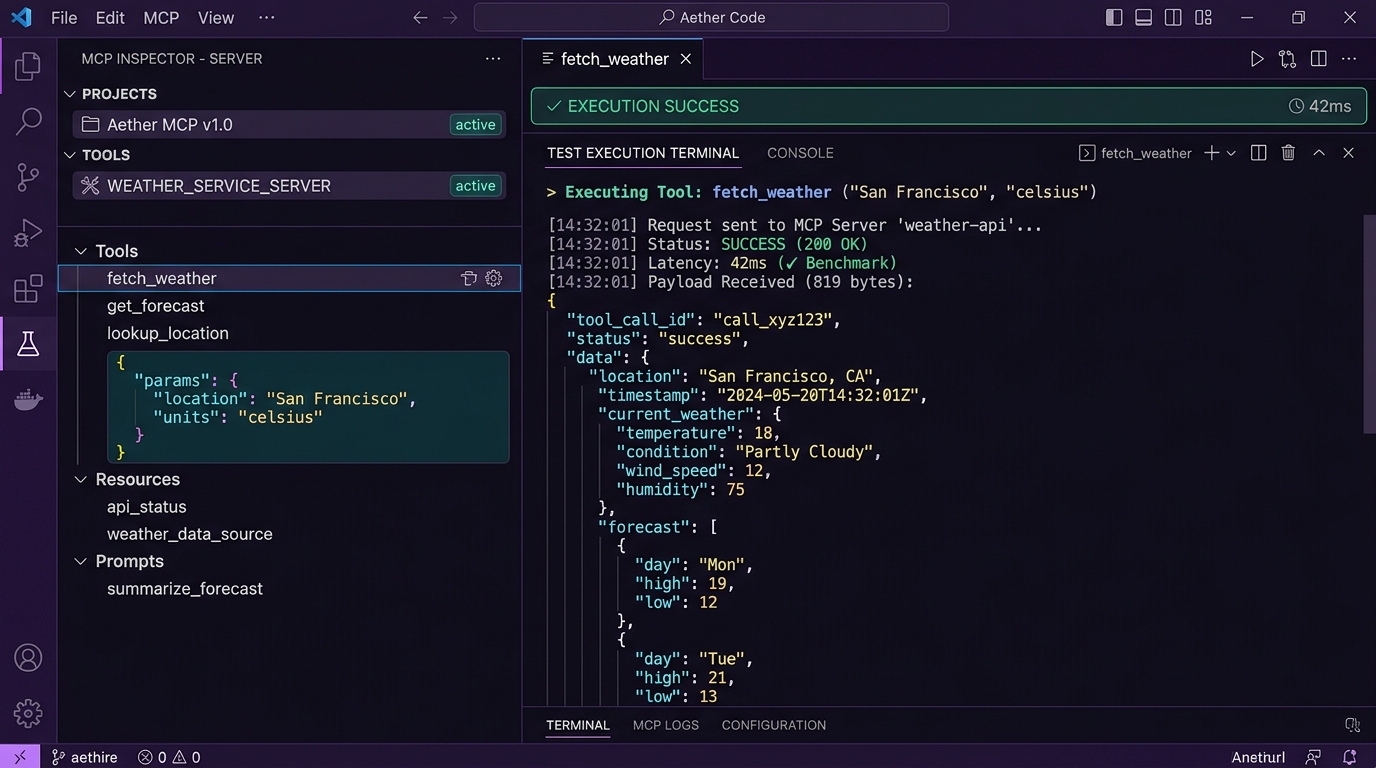Click the notifications bell in status bar

(1350, 757)
